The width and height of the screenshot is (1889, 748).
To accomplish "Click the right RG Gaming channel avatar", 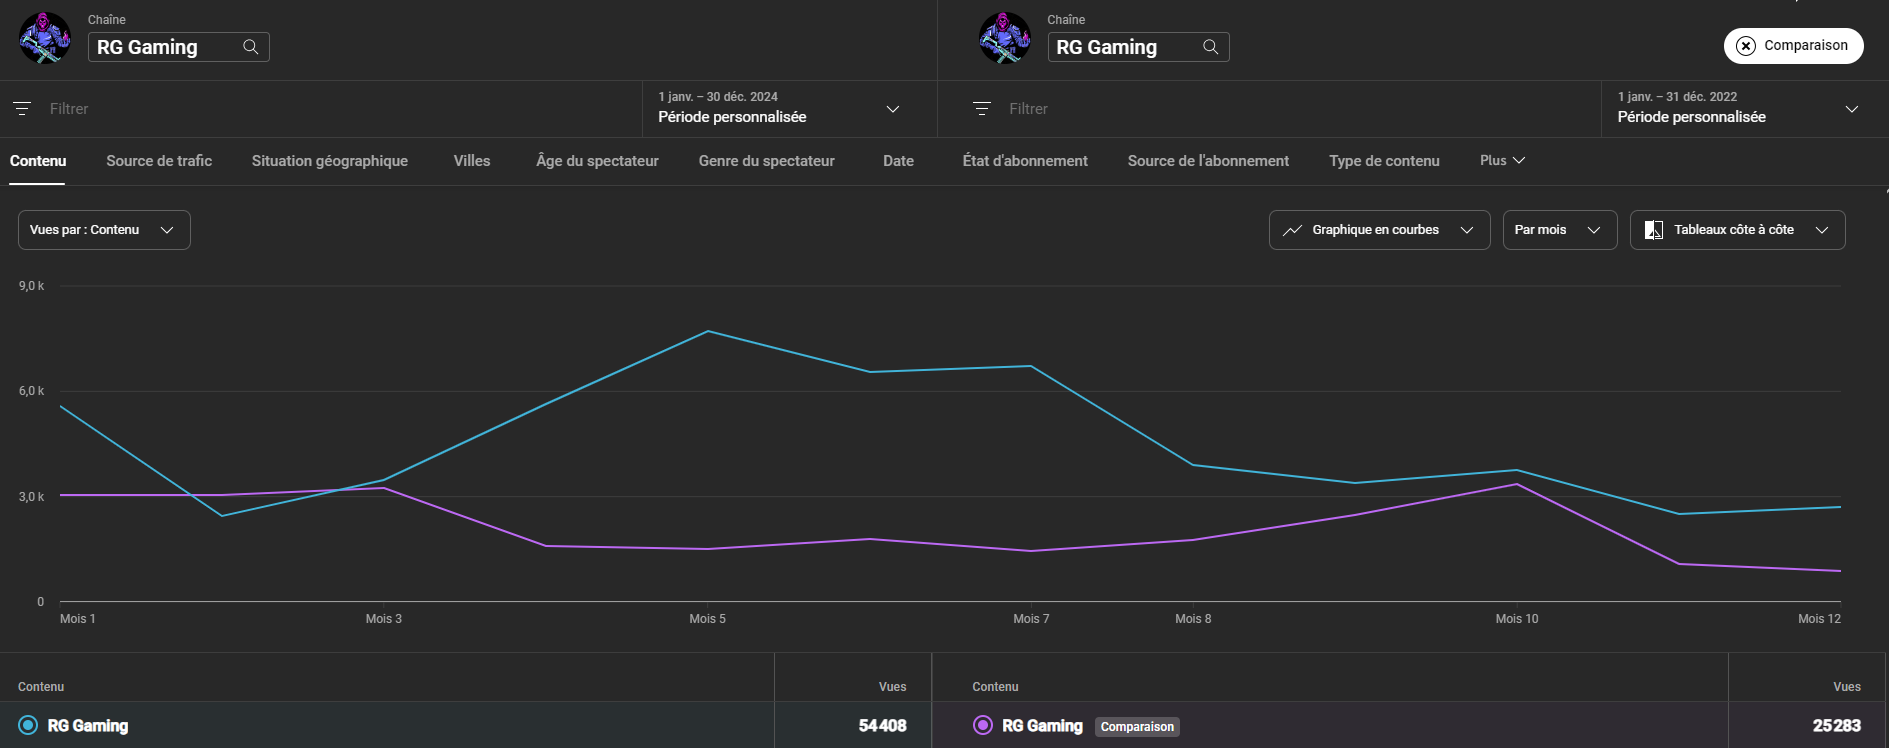I will pos(1005,38).
